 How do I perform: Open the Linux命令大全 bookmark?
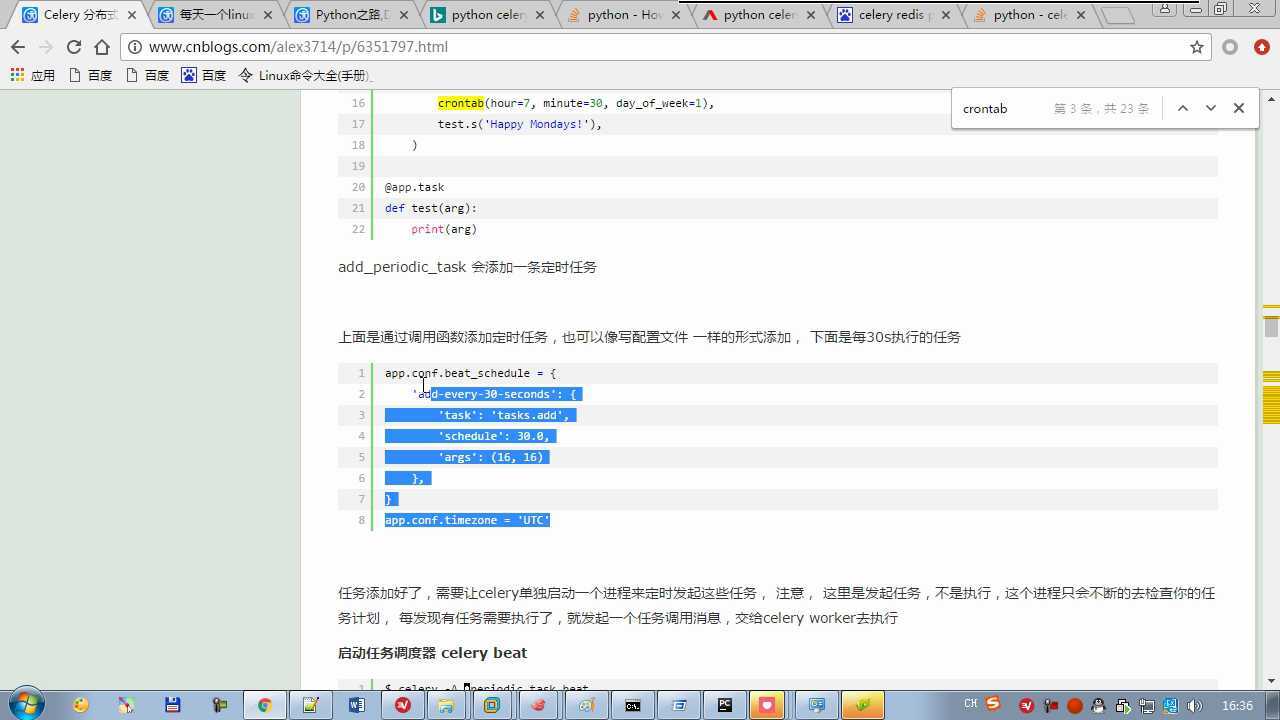(305, 75)
